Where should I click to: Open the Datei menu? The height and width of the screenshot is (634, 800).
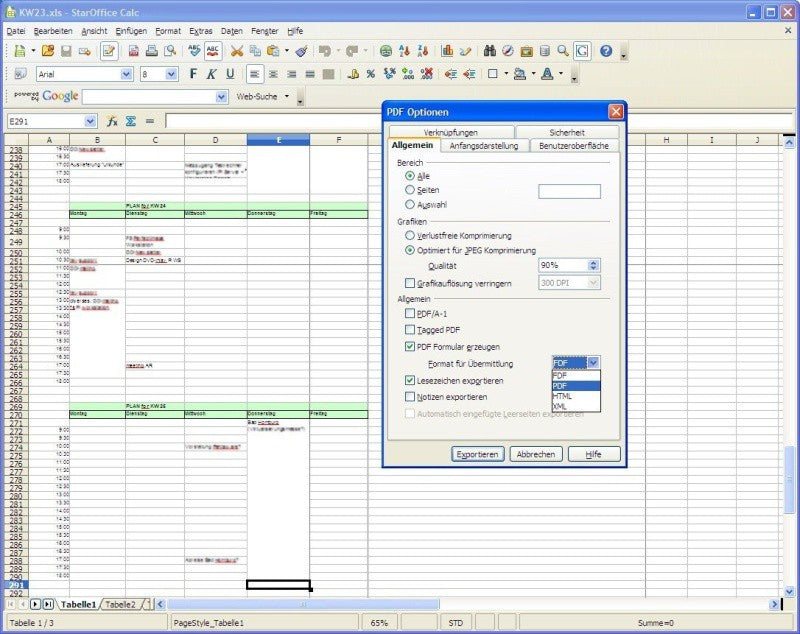[16, 31]
